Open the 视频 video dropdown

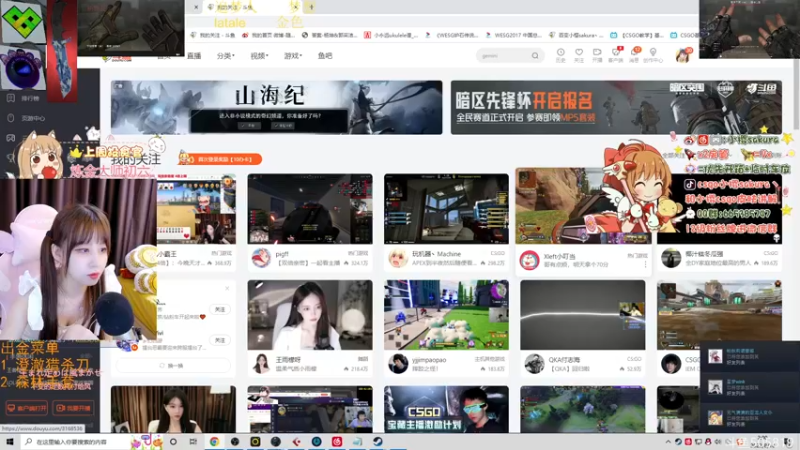click(259, 56)
